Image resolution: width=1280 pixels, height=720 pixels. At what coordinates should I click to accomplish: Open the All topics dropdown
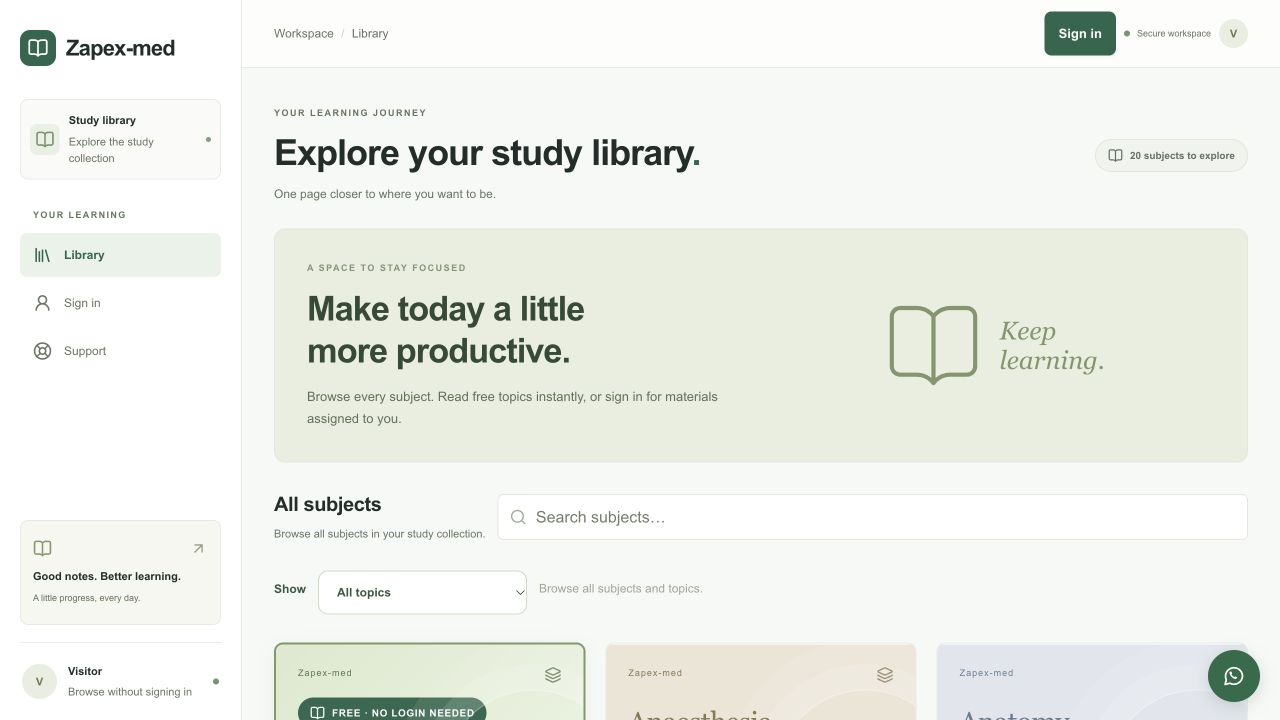(422, 592)
